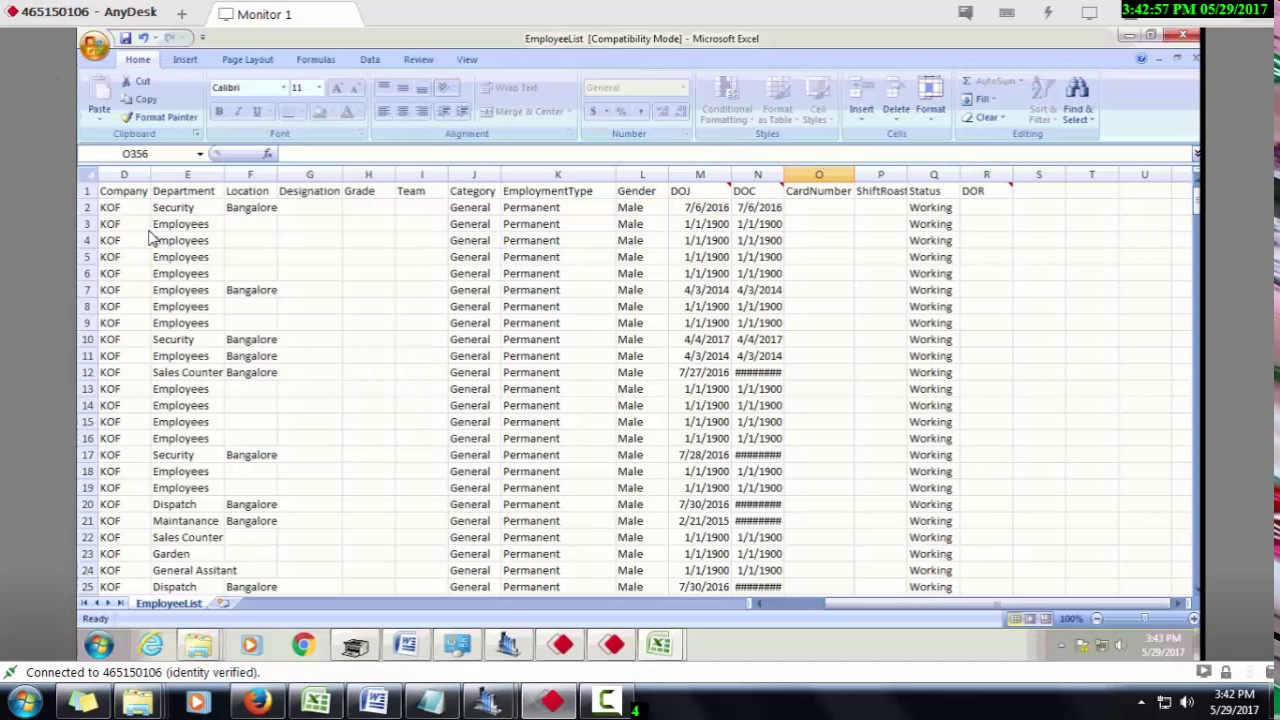This screenshot has width=1280, height=720.
Task: Save the workbook from Quick Access toolbar
Action: tap(125, 38)
